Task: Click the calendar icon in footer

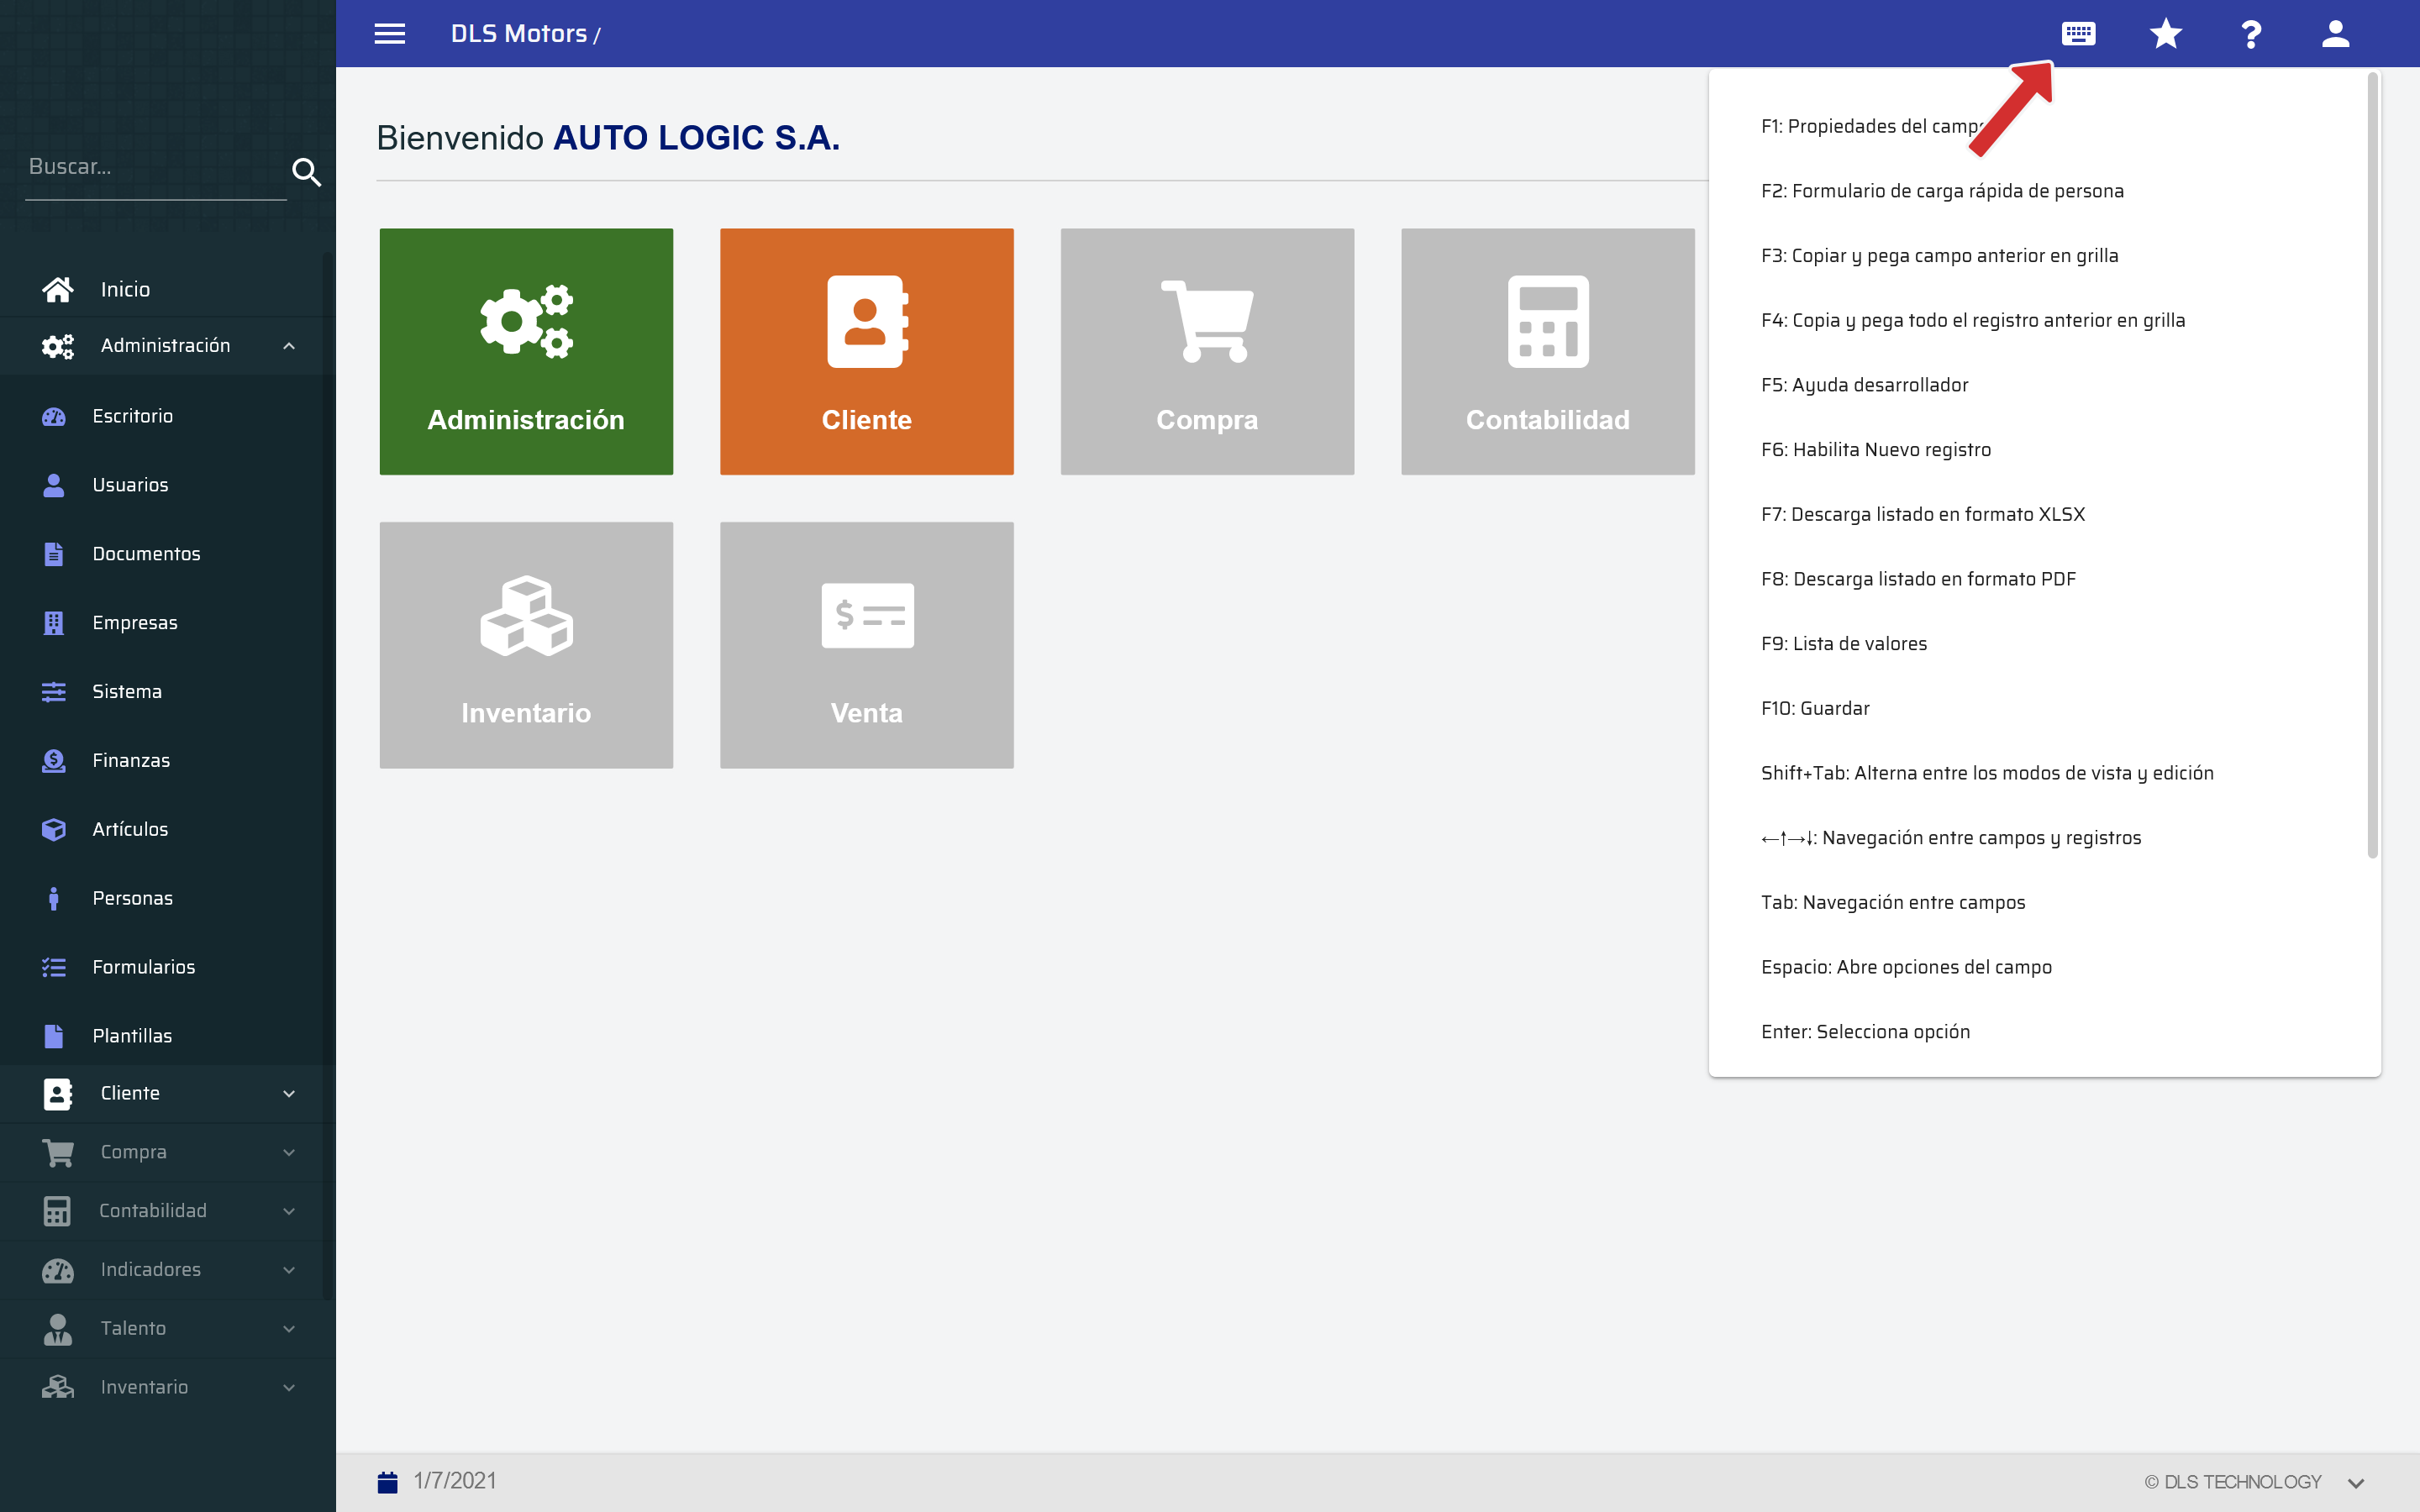Action: click(388, 1481)
